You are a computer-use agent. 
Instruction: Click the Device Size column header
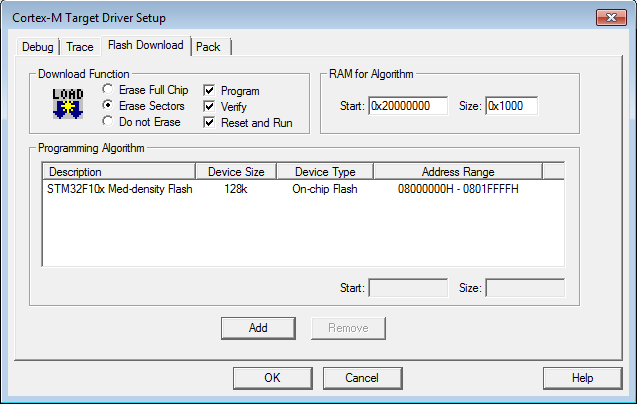(236, 172)
